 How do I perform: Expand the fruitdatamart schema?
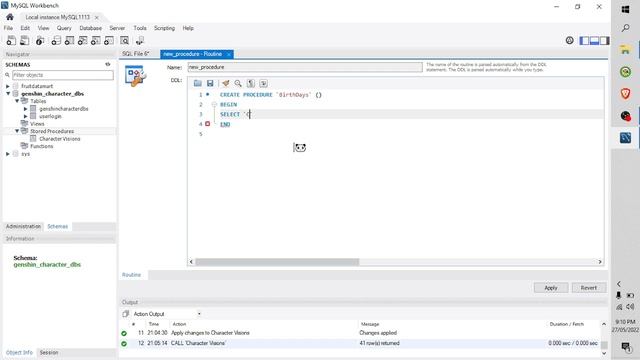click(x=8, y=86)
